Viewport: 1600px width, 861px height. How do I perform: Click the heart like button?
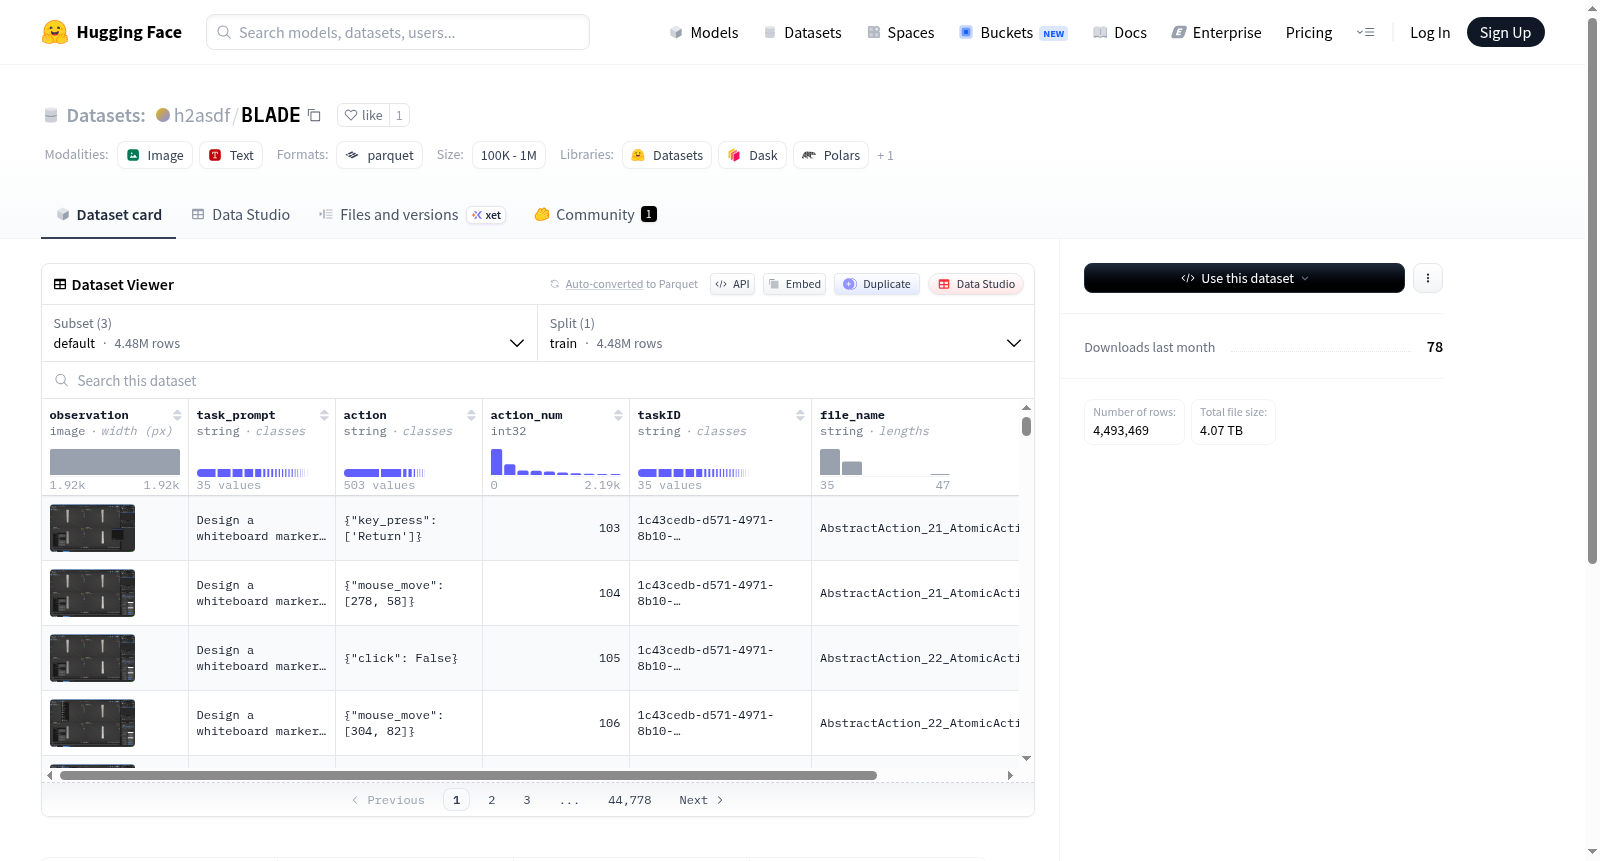(x=363, y=115)
